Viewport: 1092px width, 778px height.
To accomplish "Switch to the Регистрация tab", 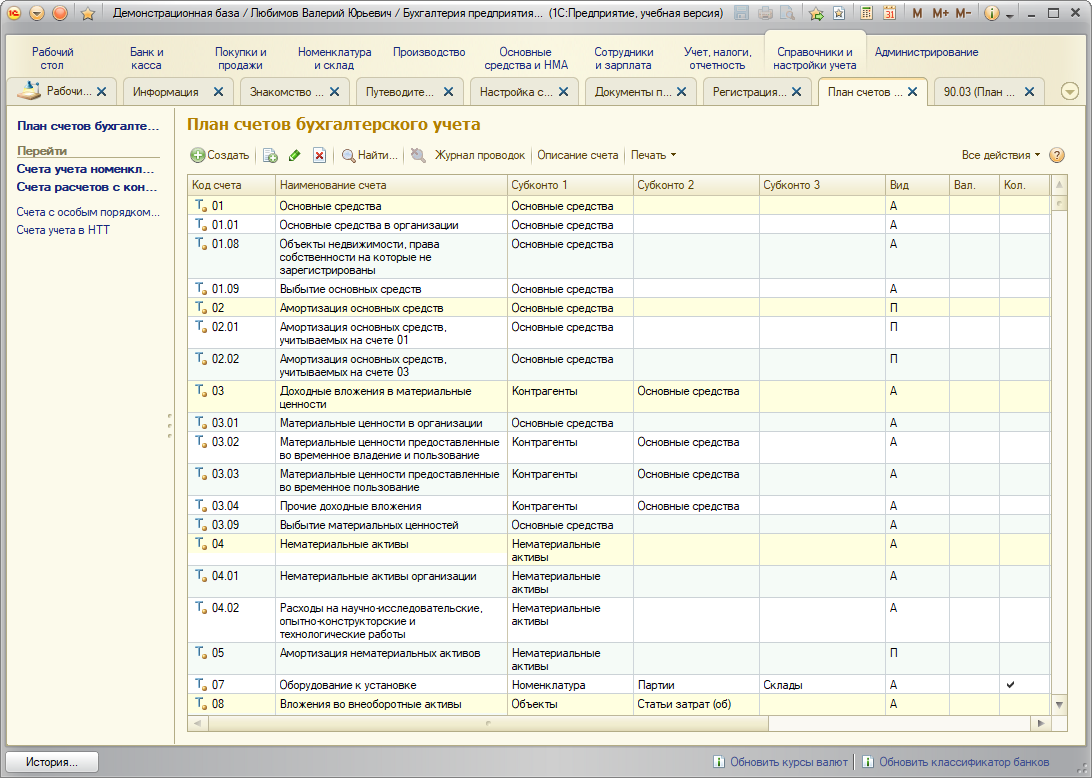I will click(x=749, y=91).
